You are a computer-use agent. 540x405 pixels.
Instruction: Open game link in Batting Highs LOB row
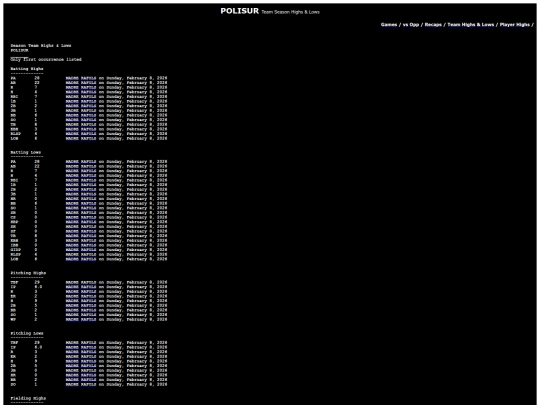[81, 138]
